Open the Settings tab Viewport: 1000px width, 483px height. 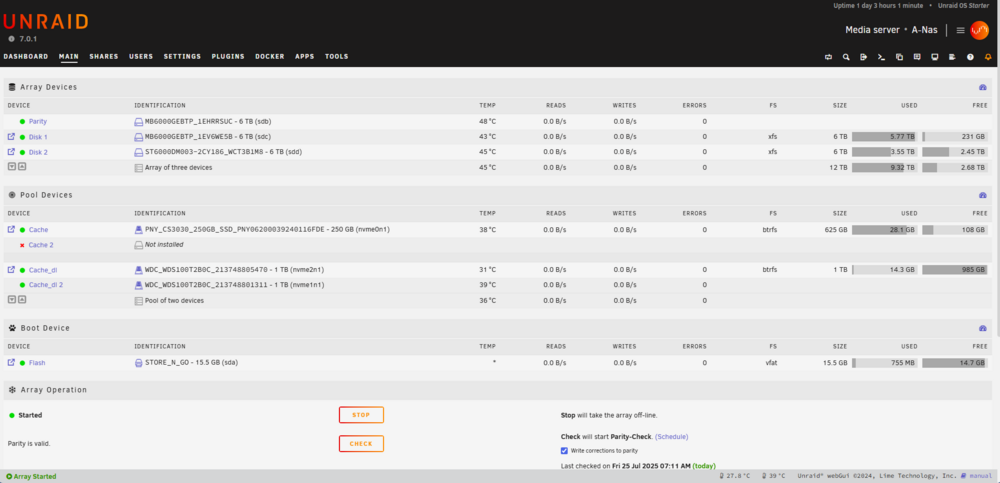(x=182, y=57)
